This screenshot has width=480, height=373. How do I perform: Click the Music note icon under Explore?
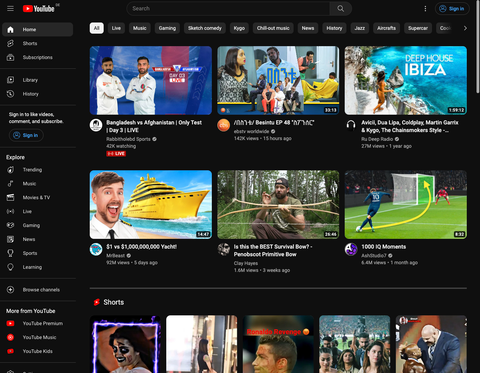pos(10,184)
